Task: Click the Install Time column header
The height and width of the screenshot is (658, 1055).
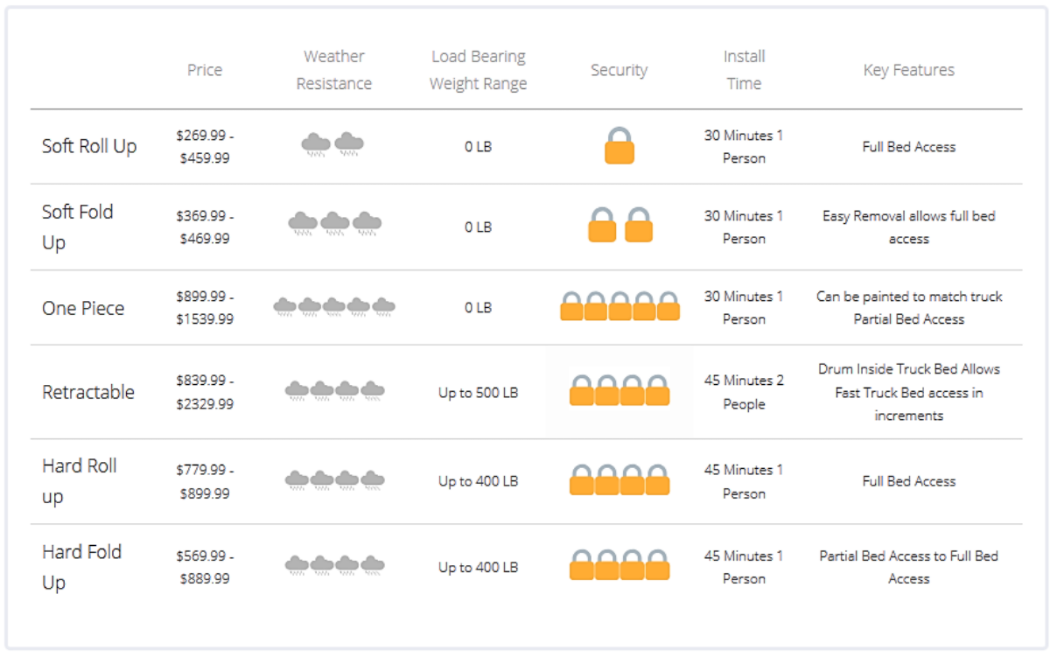Action: pyautogui.click(x=744, y=70)
